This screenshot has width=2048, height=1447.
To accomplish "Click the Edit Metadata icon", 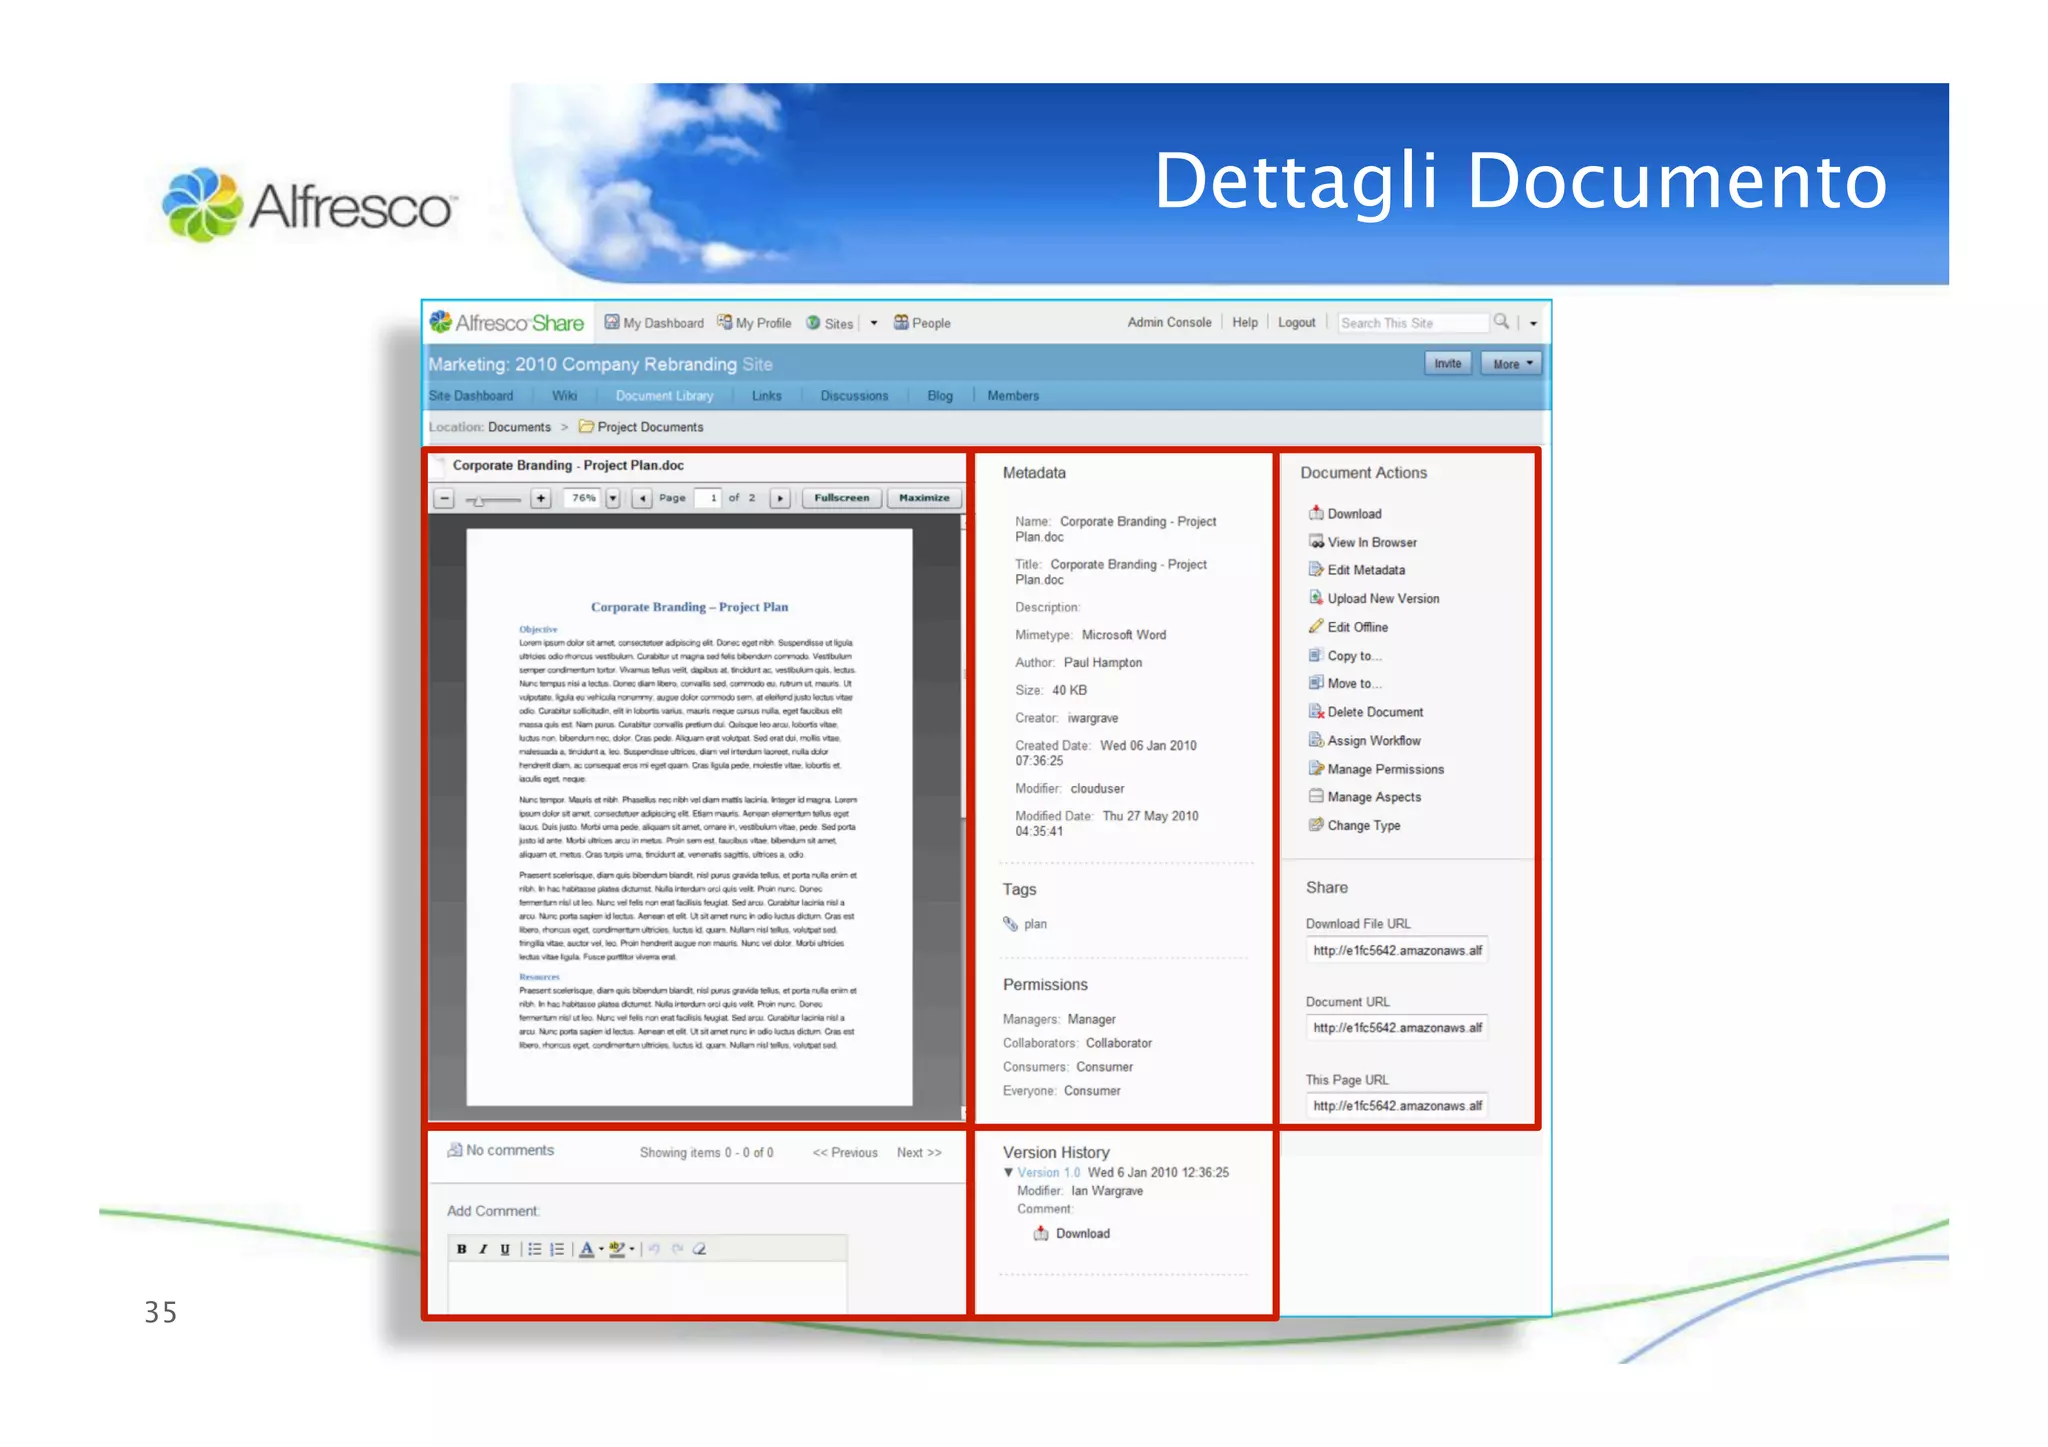I will tap(1316, 569).
